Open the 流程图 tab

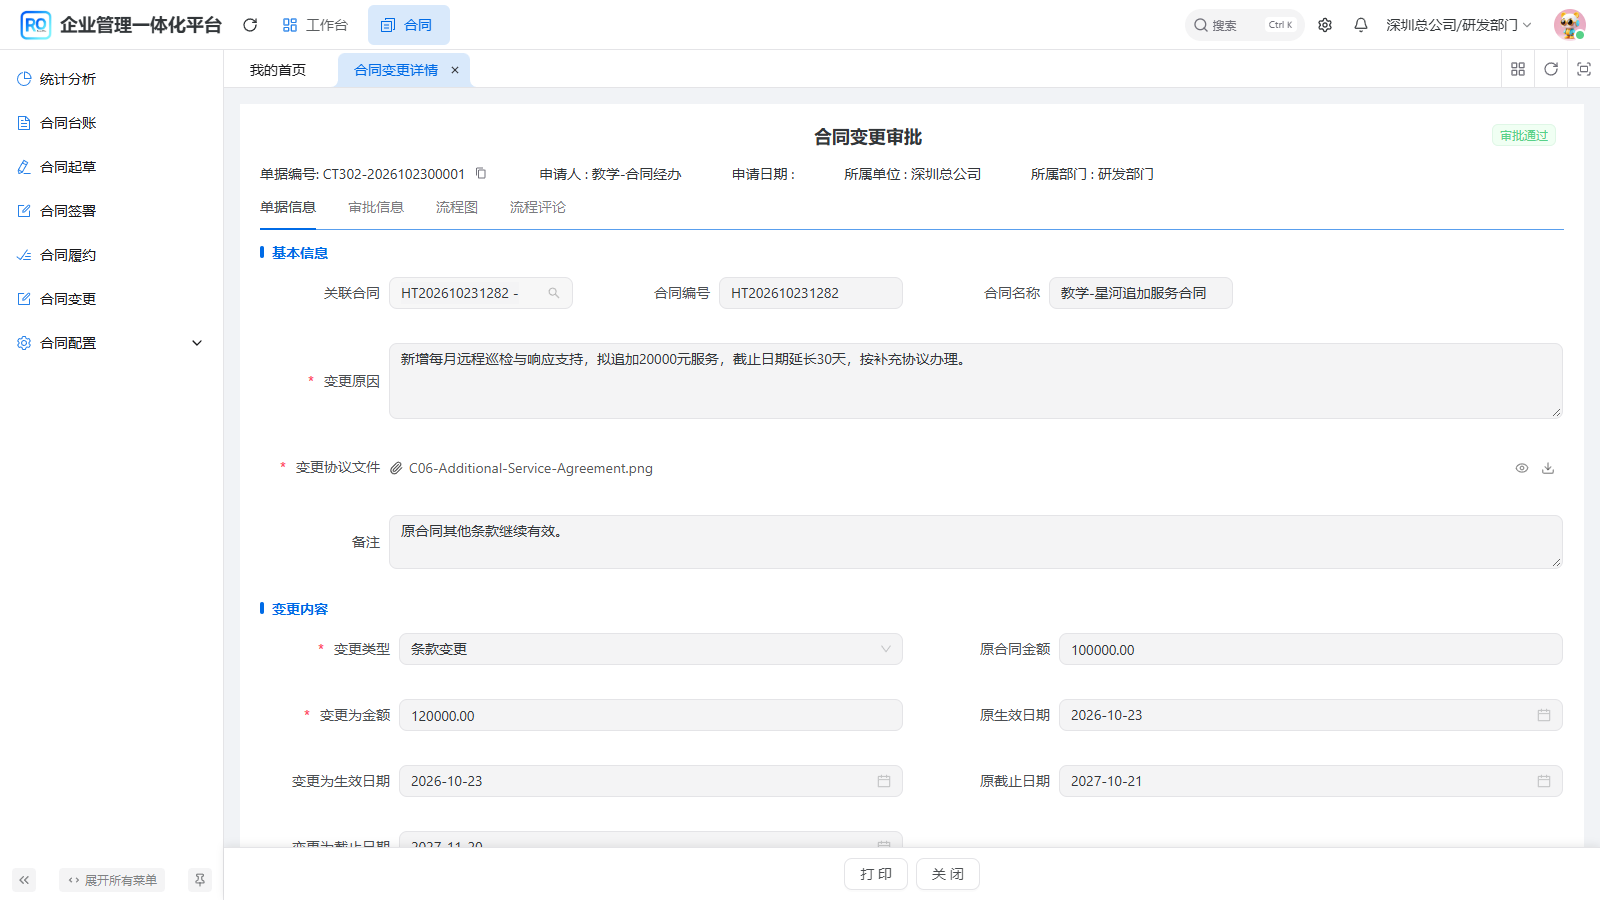click(457, 207)
